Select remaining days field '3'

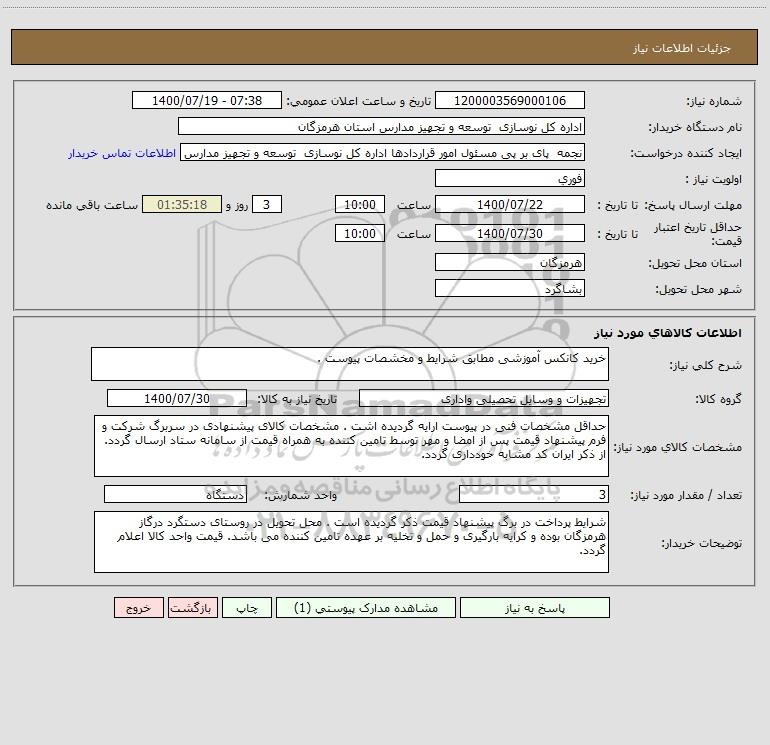pyautogui.click(x=267, y=205)
